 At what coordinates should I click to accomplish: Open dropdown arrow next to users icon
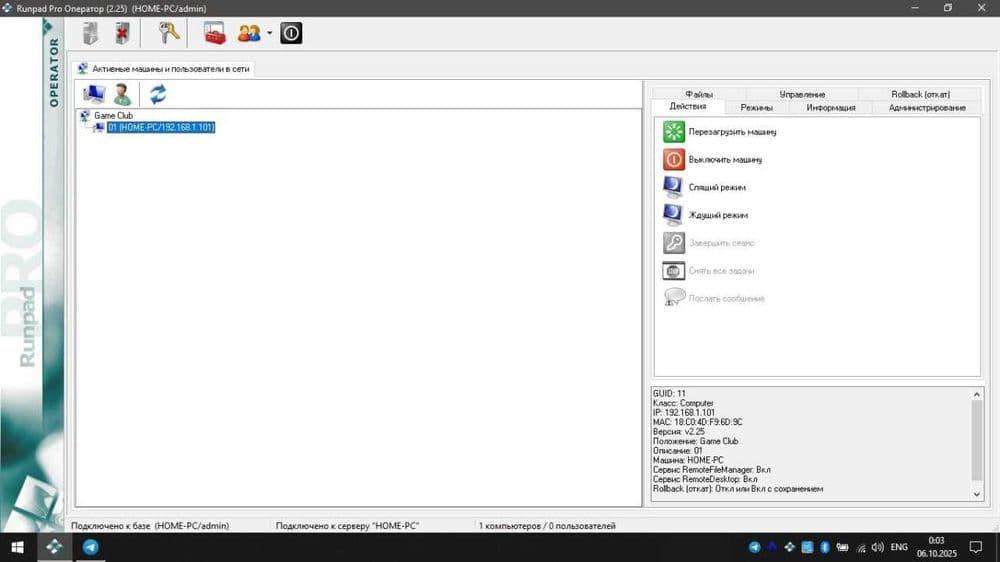pyautogui.click(x=269, y=33)
